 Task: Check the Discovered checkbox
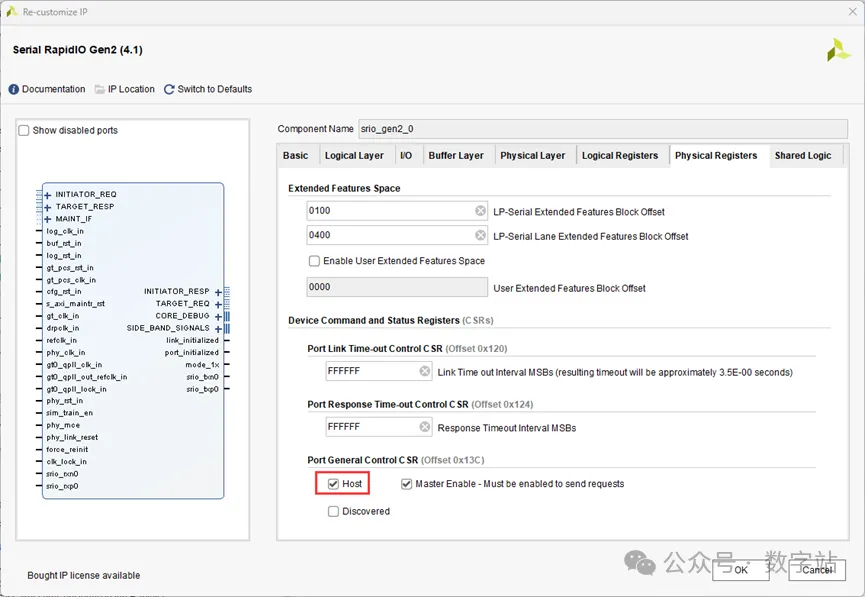[x=333, y=511]
